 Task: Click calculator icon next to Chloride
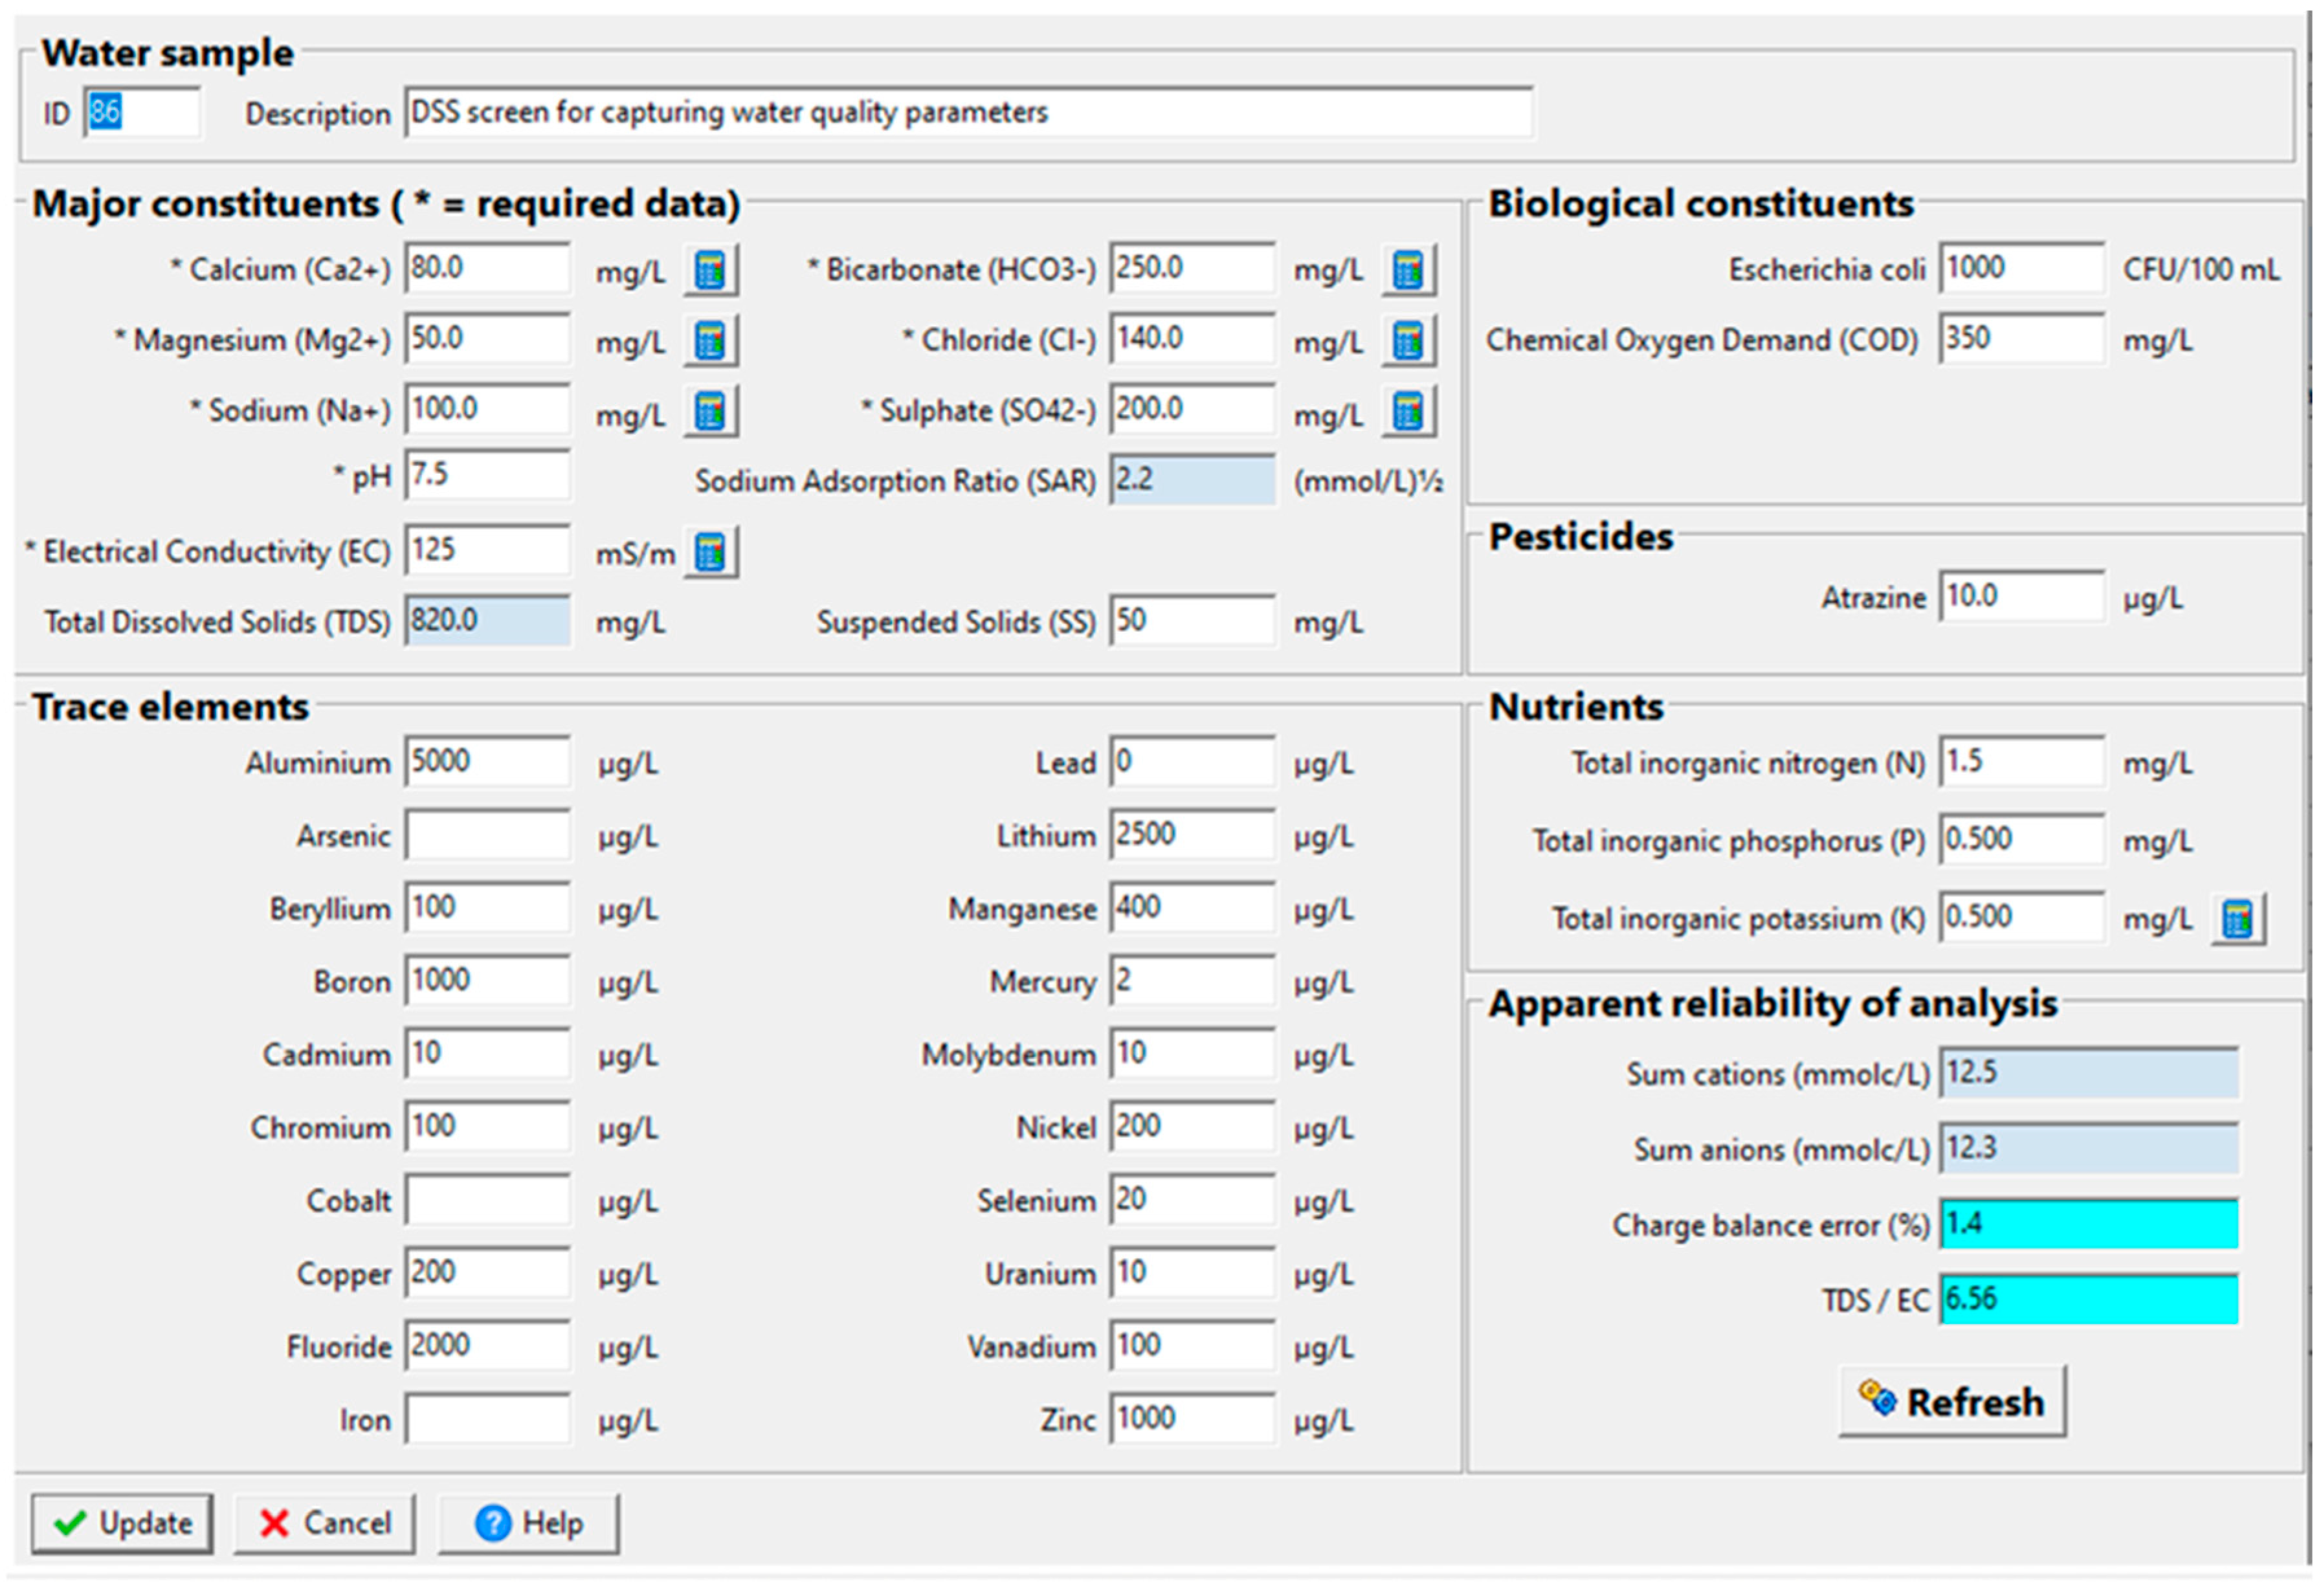pos(1407,341)
